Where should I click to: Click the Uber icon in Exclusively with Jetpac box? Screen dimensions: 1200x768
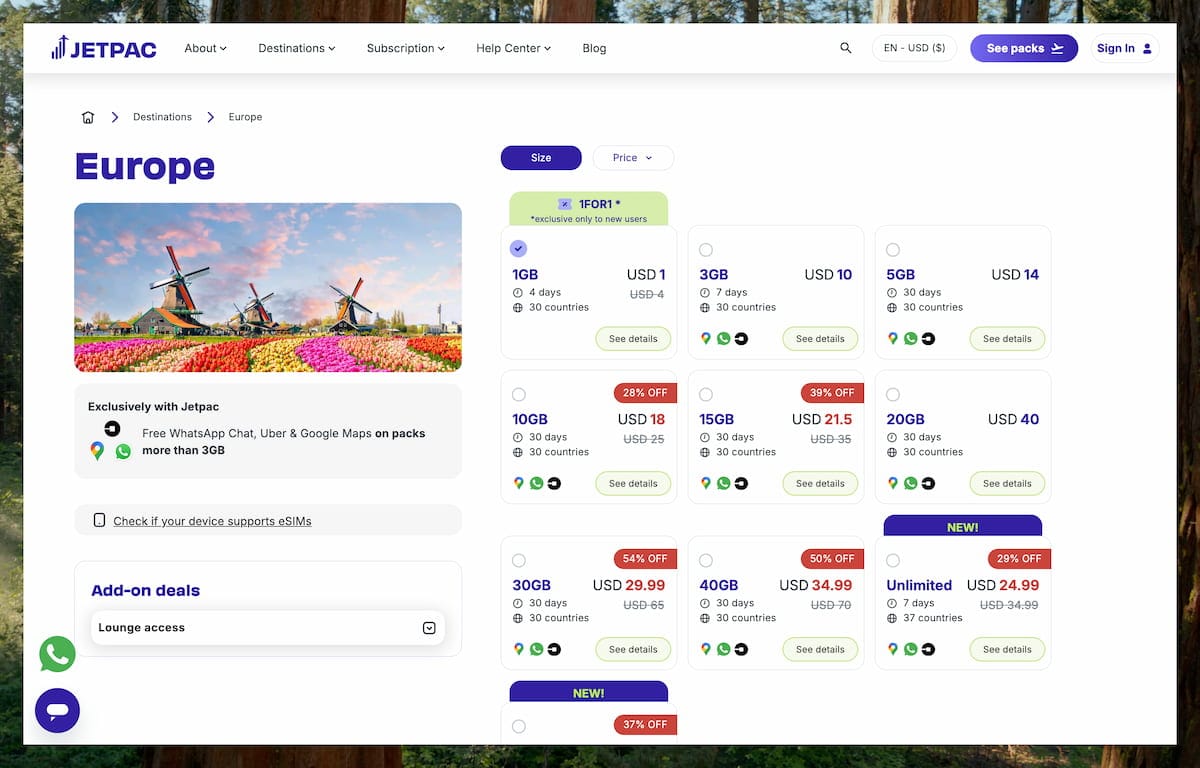112,429
